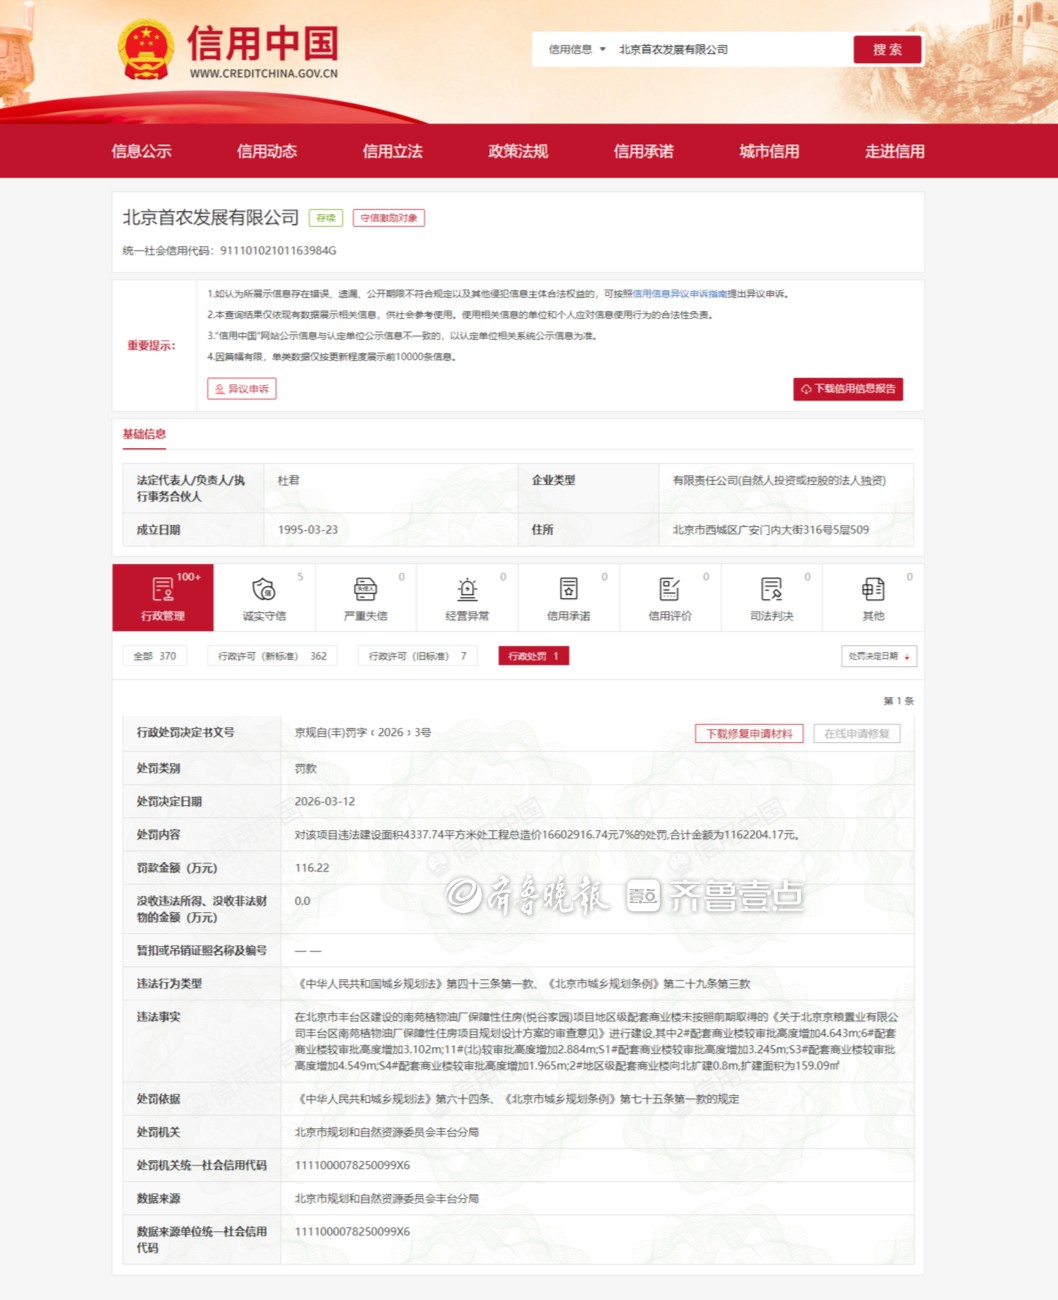Click 下载修复申请材料 button
Viewport: 1058px width, 1300px height.
pyautogui.click(x=749, y=733)
